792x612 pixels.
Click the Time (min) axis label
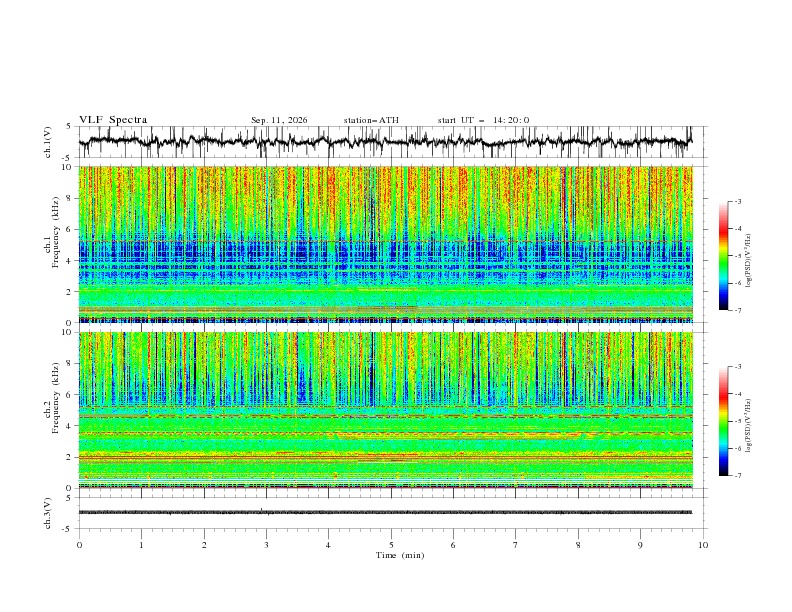pos(400,555)
